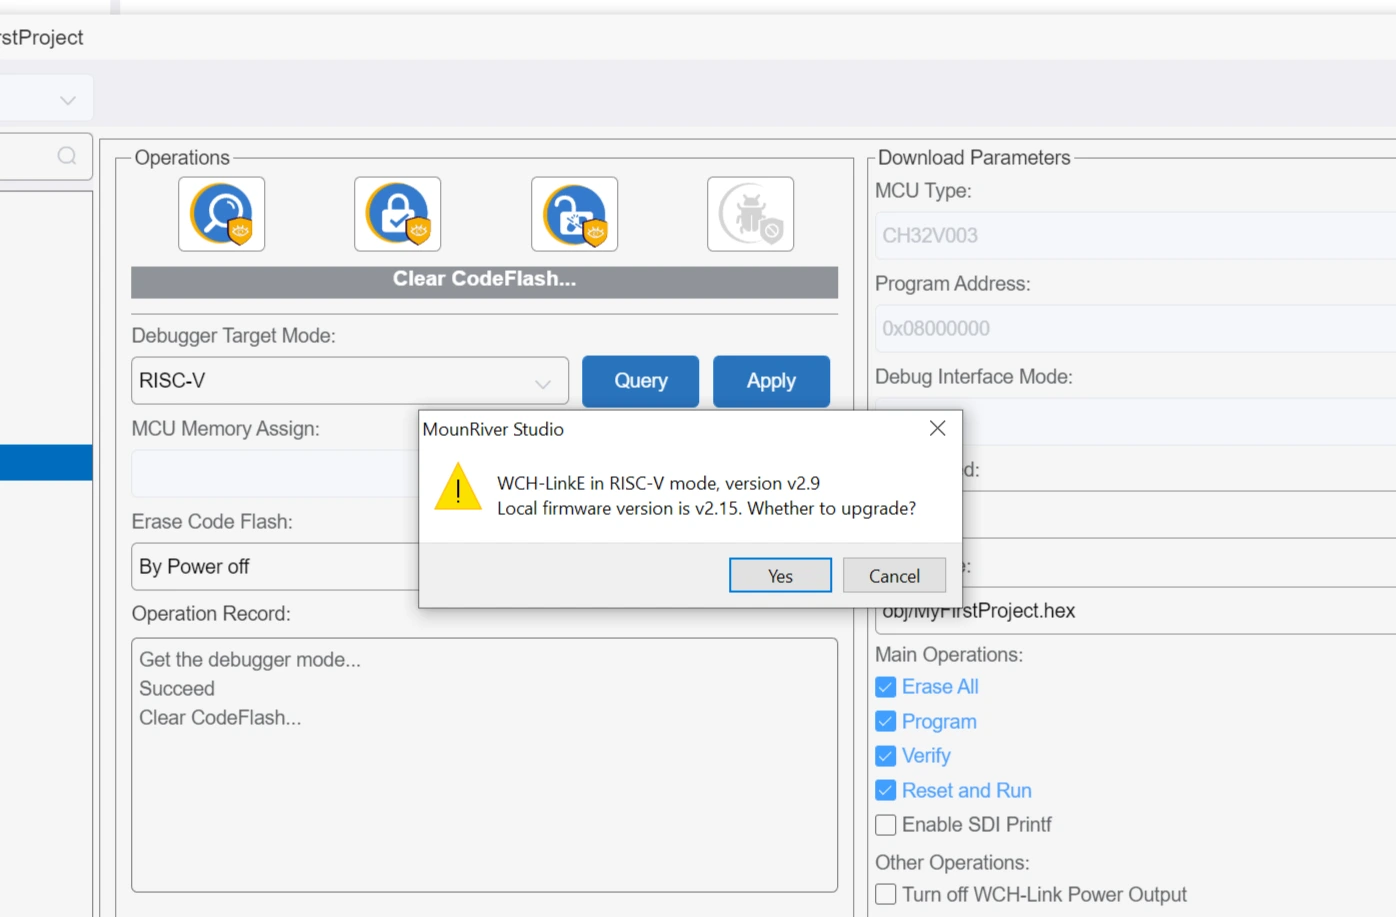Viewport: 1396px width, 917px height.
Task: Expand the chevron dropdown under the project title
Action: coord(67,100)
